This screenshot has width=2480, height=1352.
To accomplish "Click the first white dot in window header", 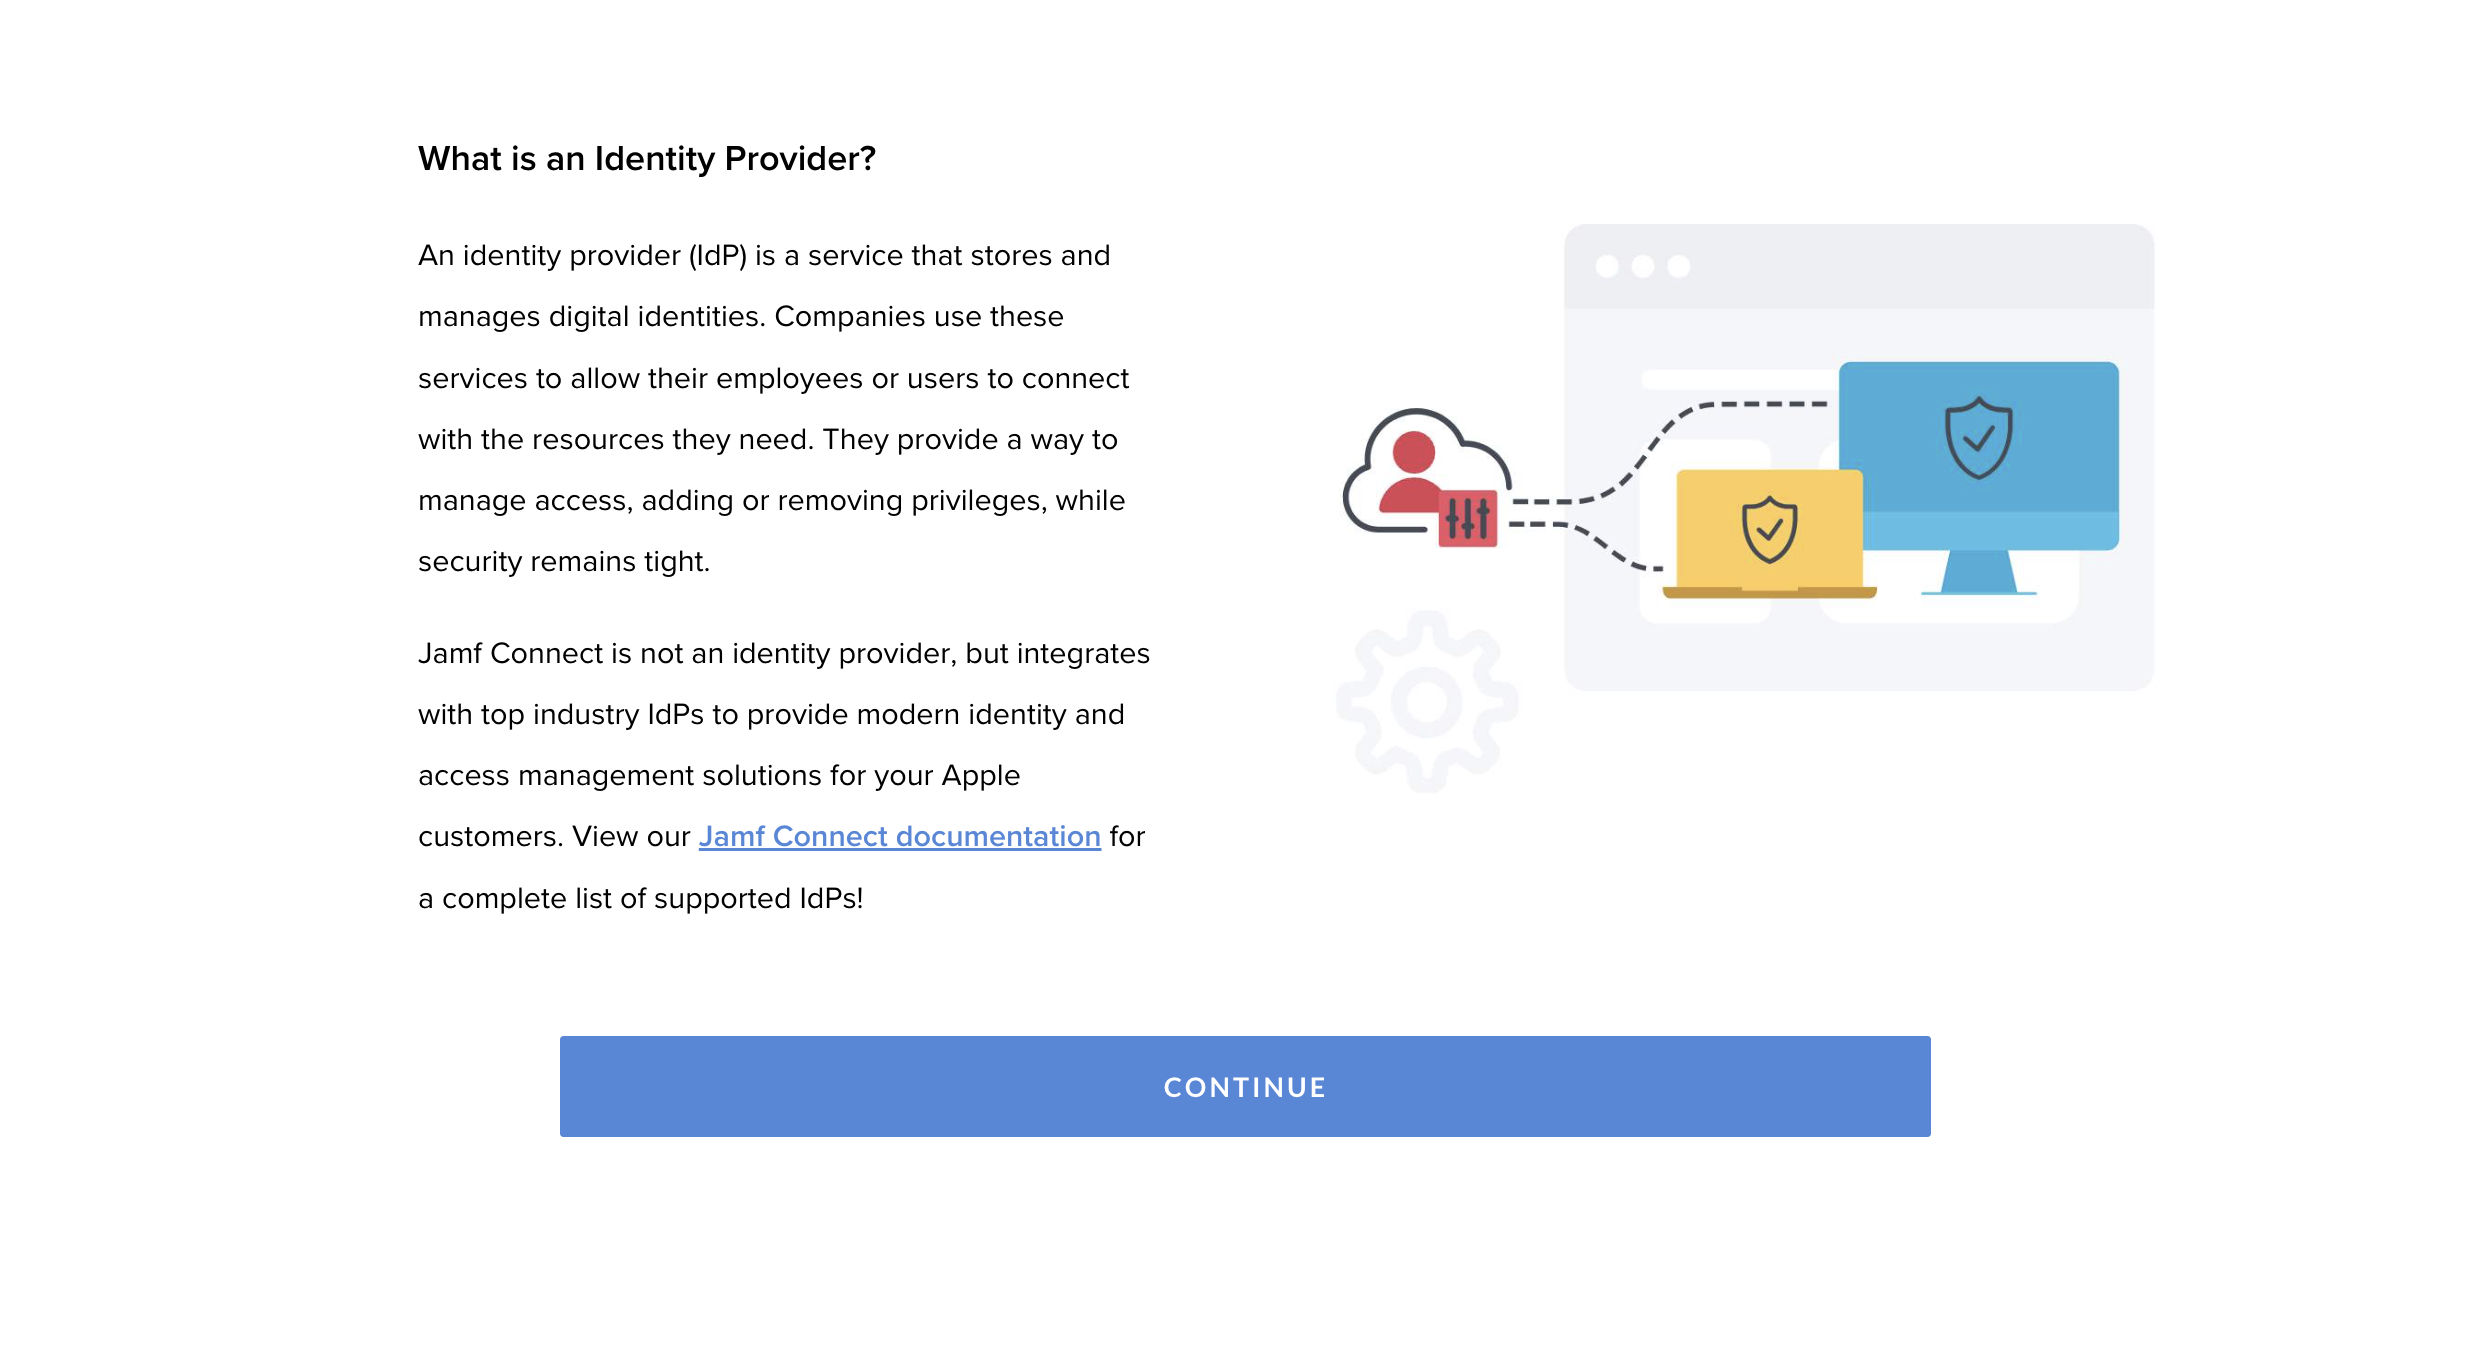I will (1607, 266).
